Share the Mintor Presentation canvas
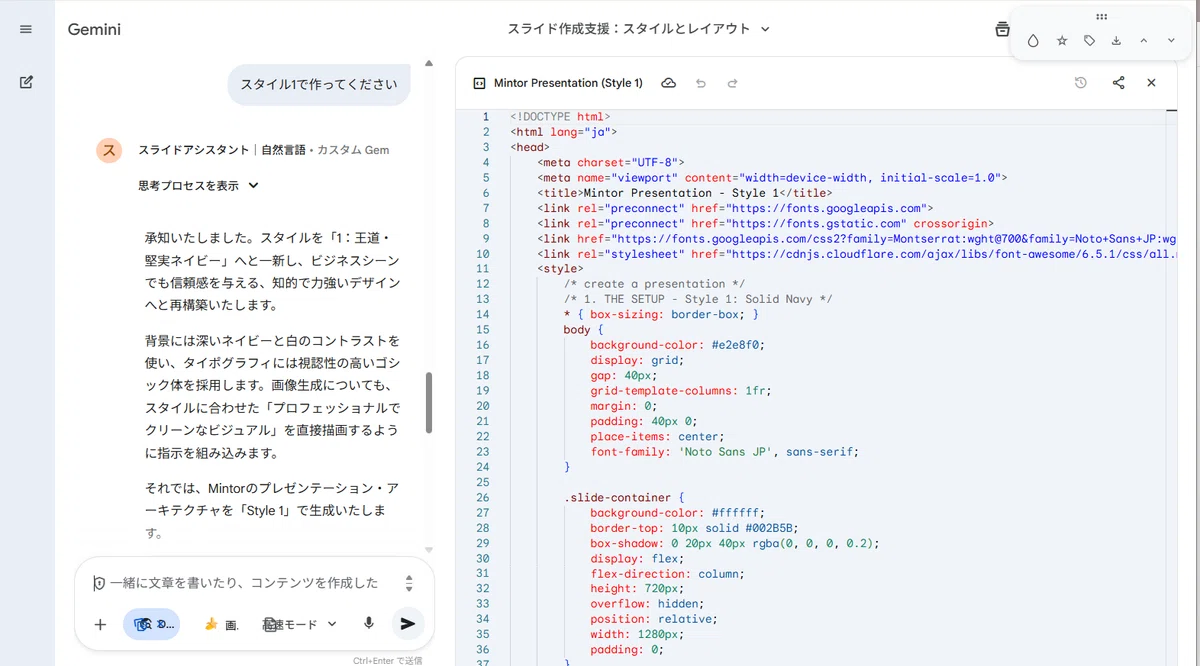Viewport: 1200px width, 666px height. (1118, 83)
